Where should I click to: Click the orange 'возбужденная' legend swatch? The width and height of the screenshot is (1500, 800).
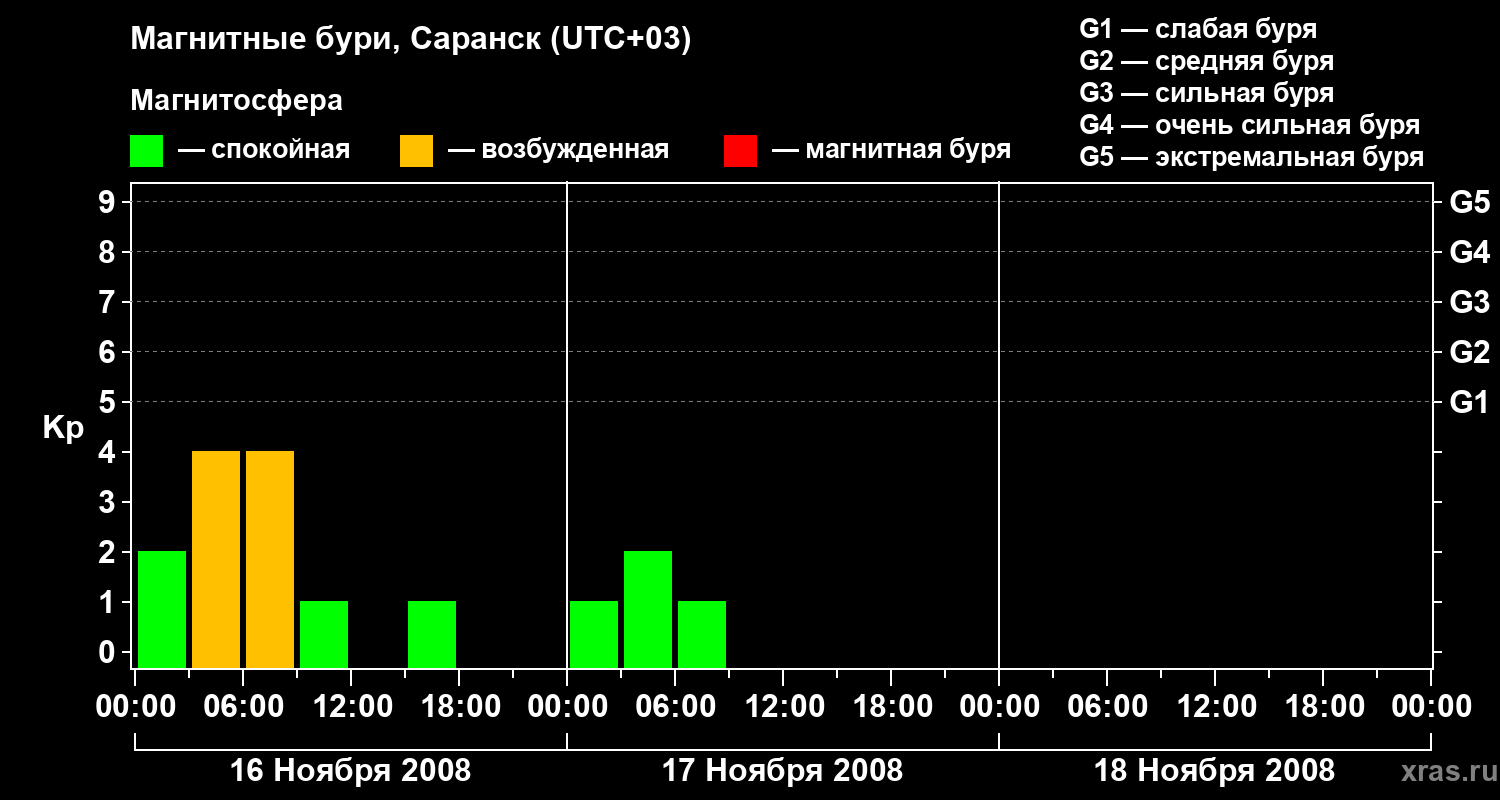tap(416, 151)
